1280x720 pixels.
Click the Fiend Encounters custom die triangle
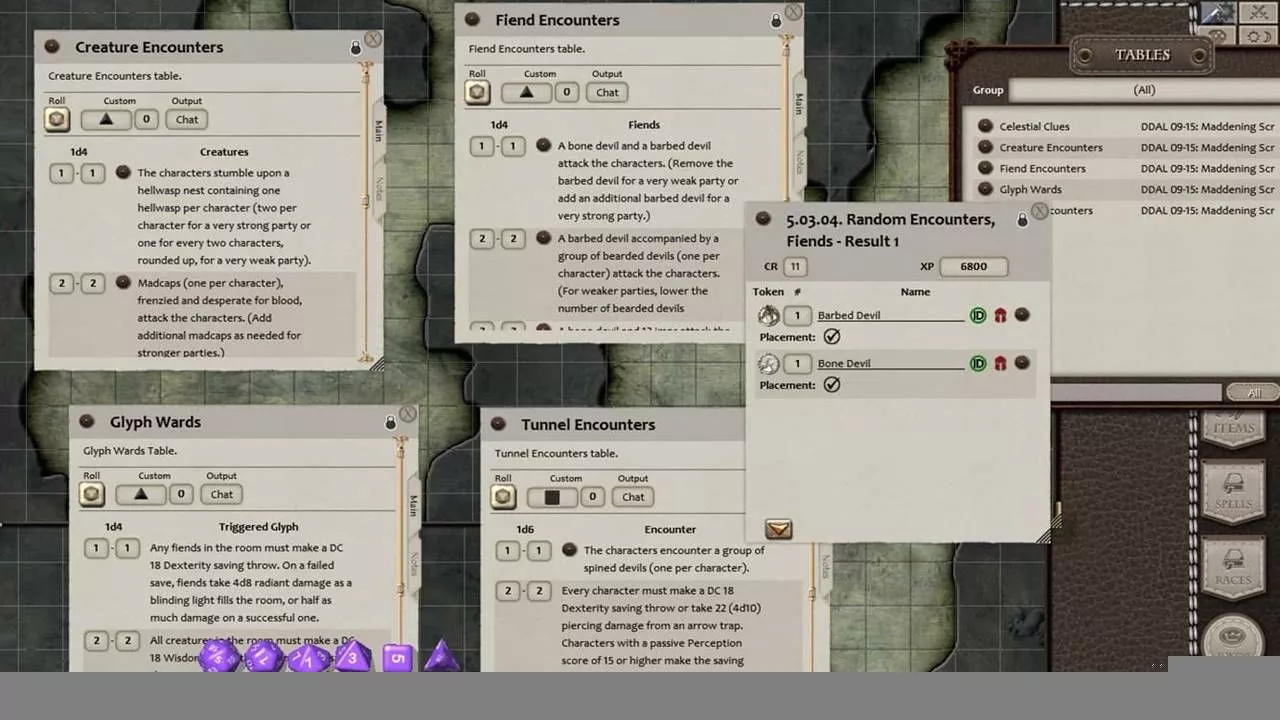click(x=526, y=92)
